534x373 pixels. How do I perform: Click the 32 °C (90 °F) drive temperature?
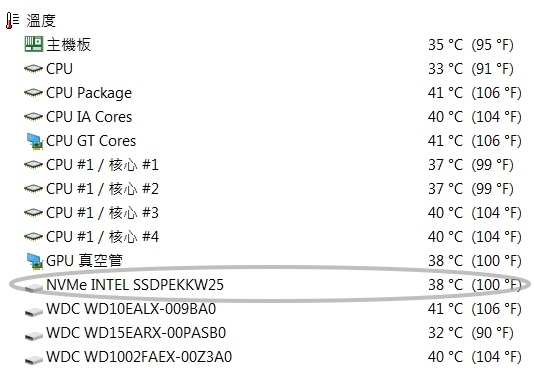(471, 333)
